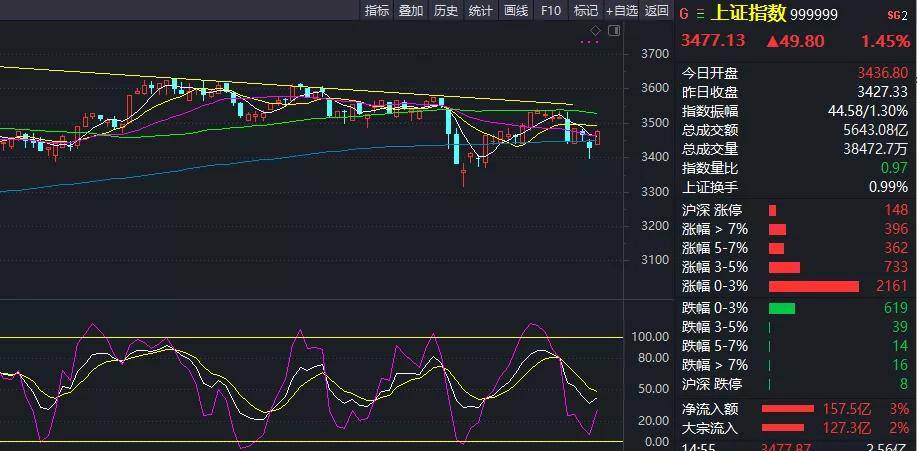Viewport: 917px width, 451px height.
Task: Click the 净流入额 red inflow bar
Action: tap(788, 409)
